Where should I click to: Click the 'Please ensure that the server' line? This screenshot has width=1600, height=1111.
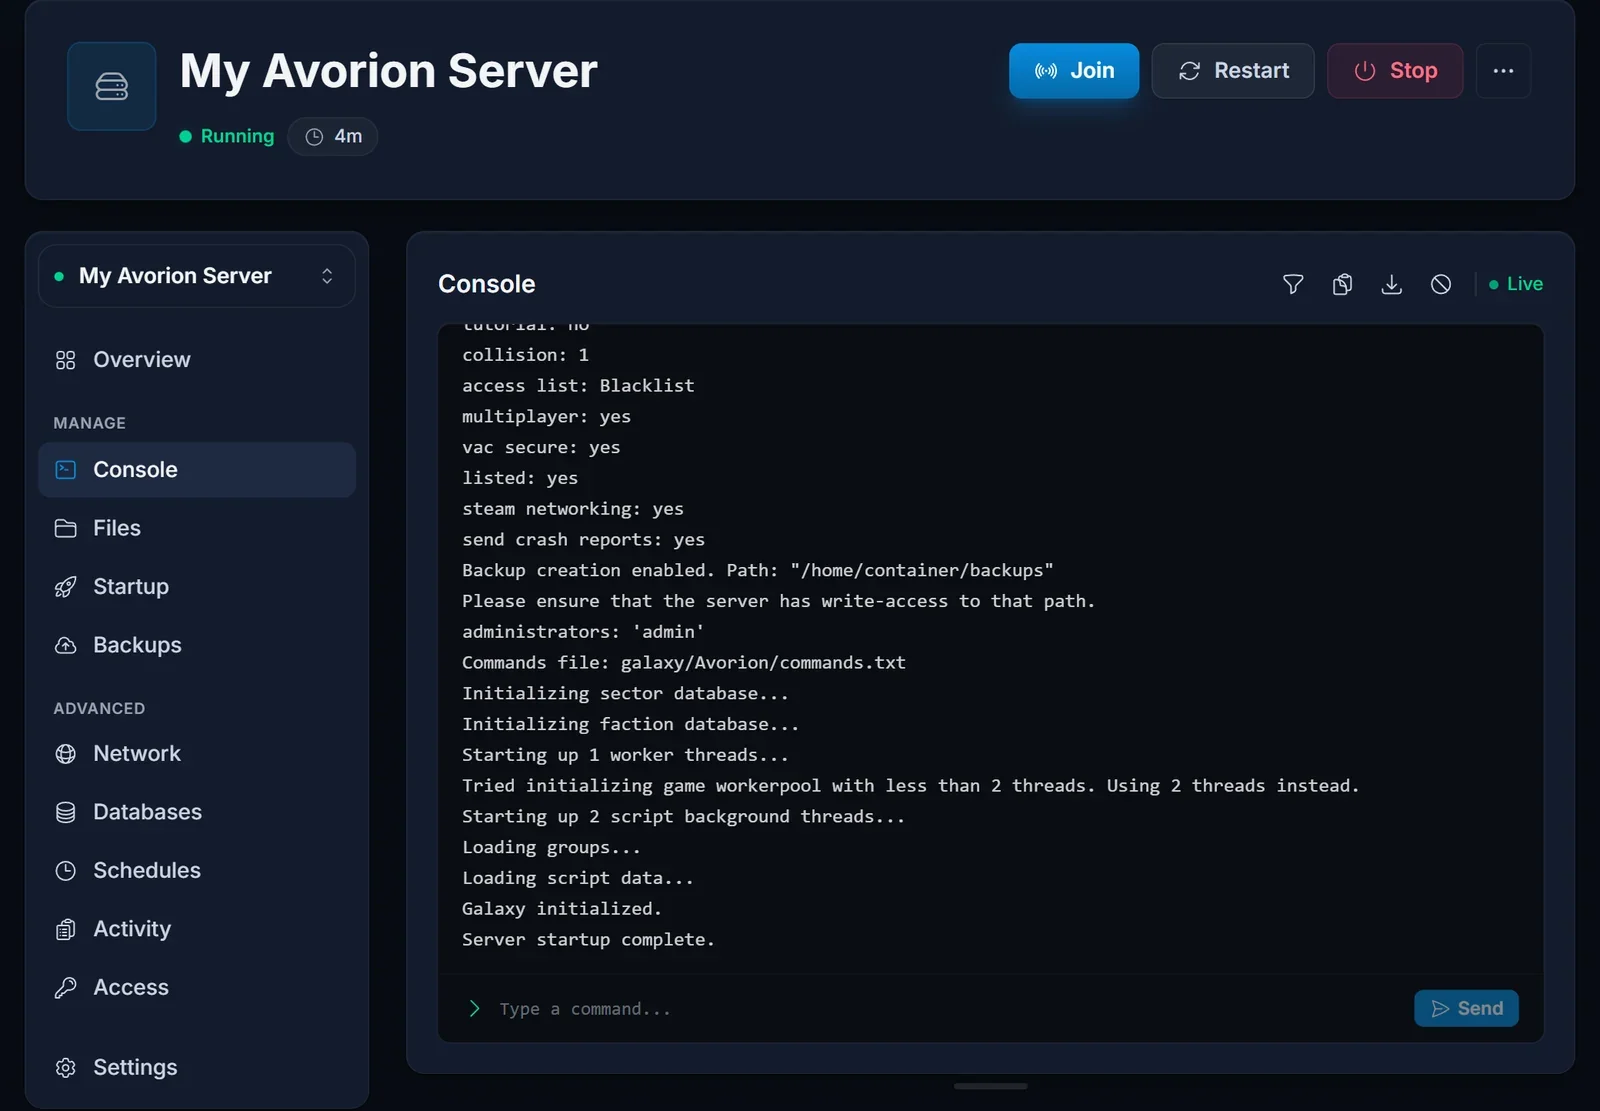[778, 601]
